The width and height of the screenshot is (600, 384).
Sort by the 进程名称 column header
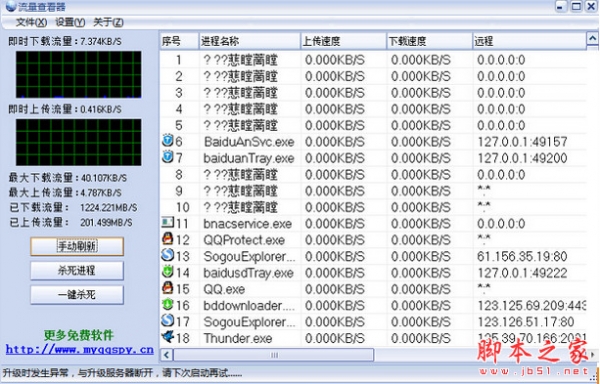tap(249, 41)
